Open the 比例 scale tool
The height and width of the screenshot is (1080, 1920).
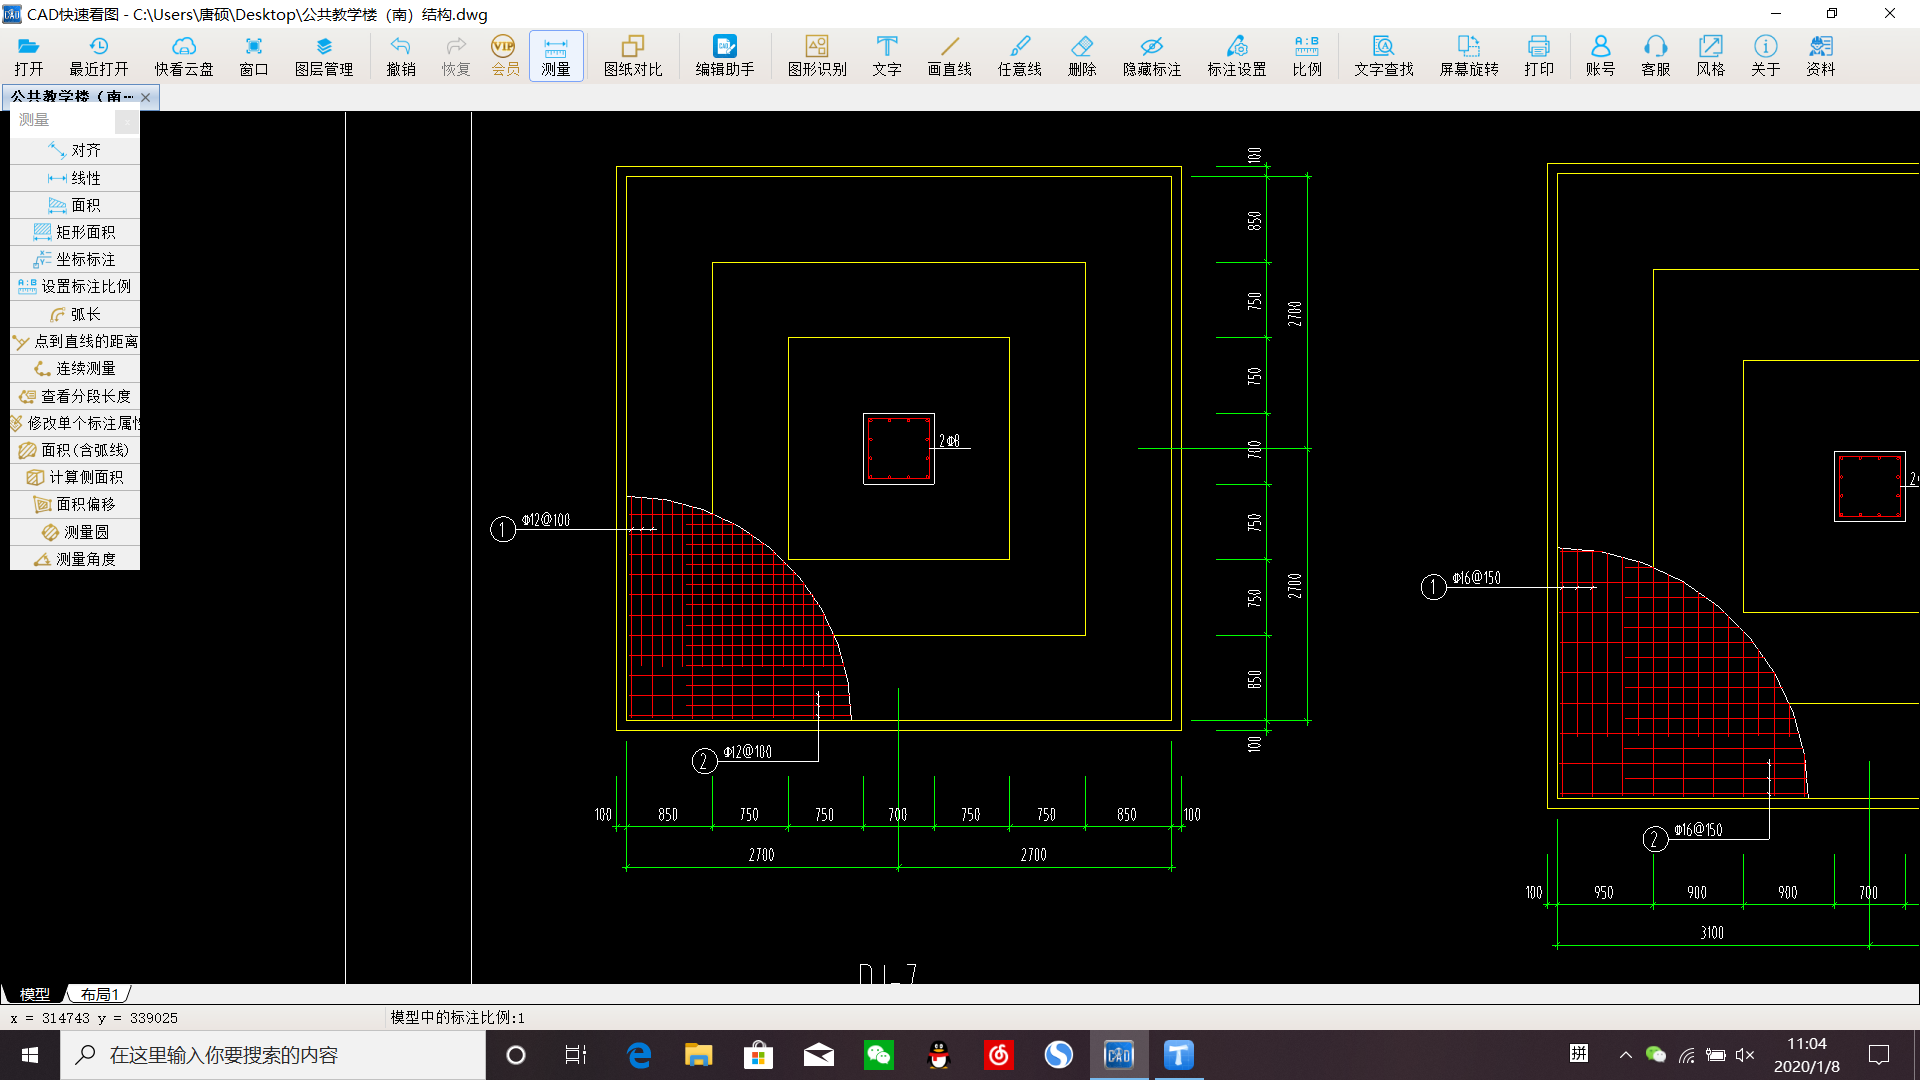pos(1307,56)
